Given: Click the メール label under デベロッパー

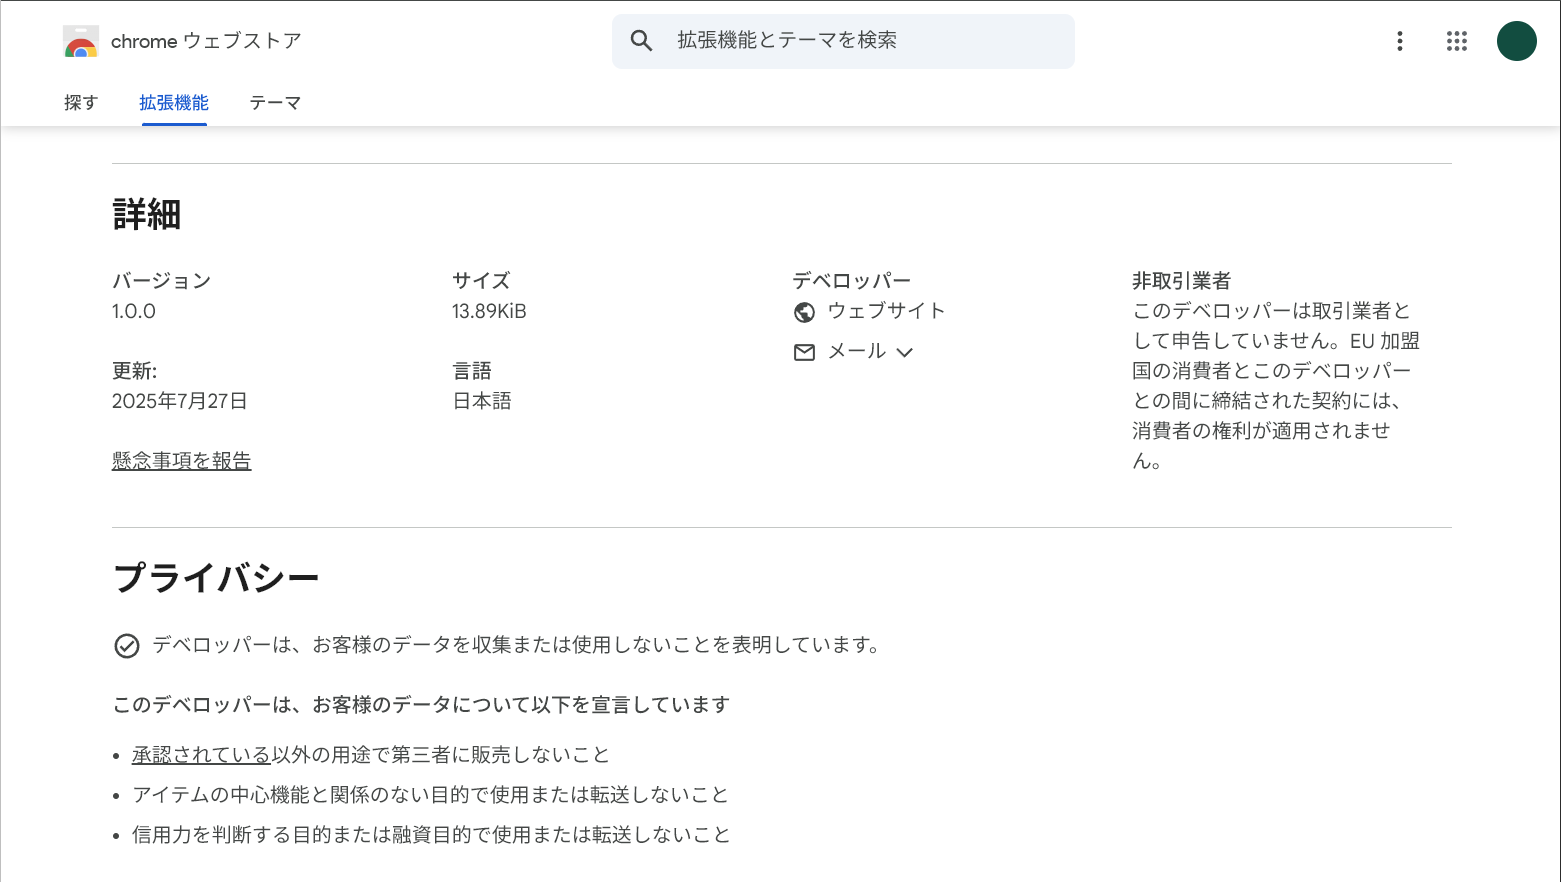Looking at the screenshot, I should [x=856, y=351].
